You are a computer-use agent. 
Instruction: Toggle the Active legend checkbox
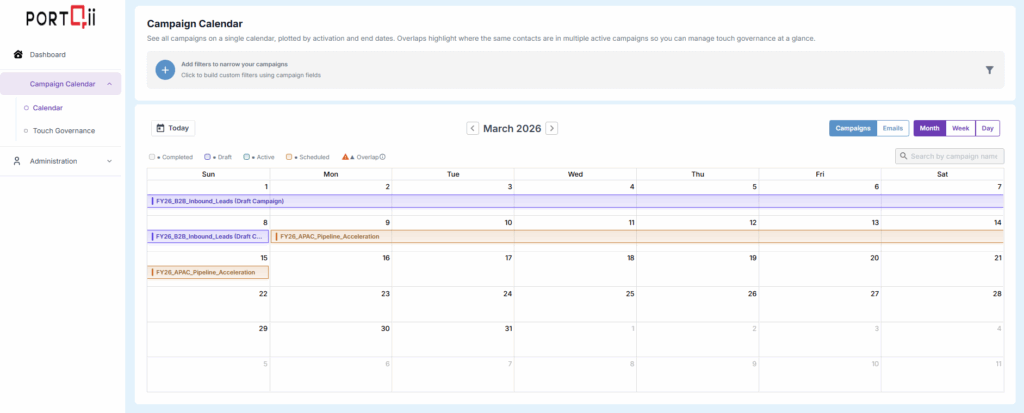pyautogui.click(x=247, y=157)
